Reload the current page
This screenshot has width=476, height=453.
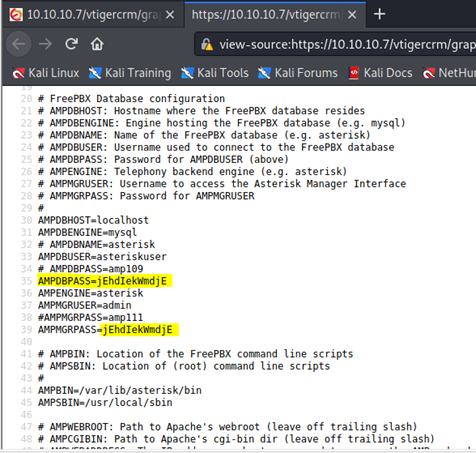click(71, 44)
